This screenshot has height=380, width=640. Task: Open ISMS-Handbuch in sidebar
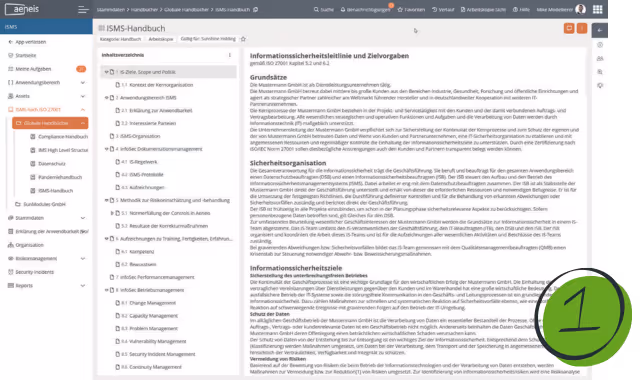[55, 191]
